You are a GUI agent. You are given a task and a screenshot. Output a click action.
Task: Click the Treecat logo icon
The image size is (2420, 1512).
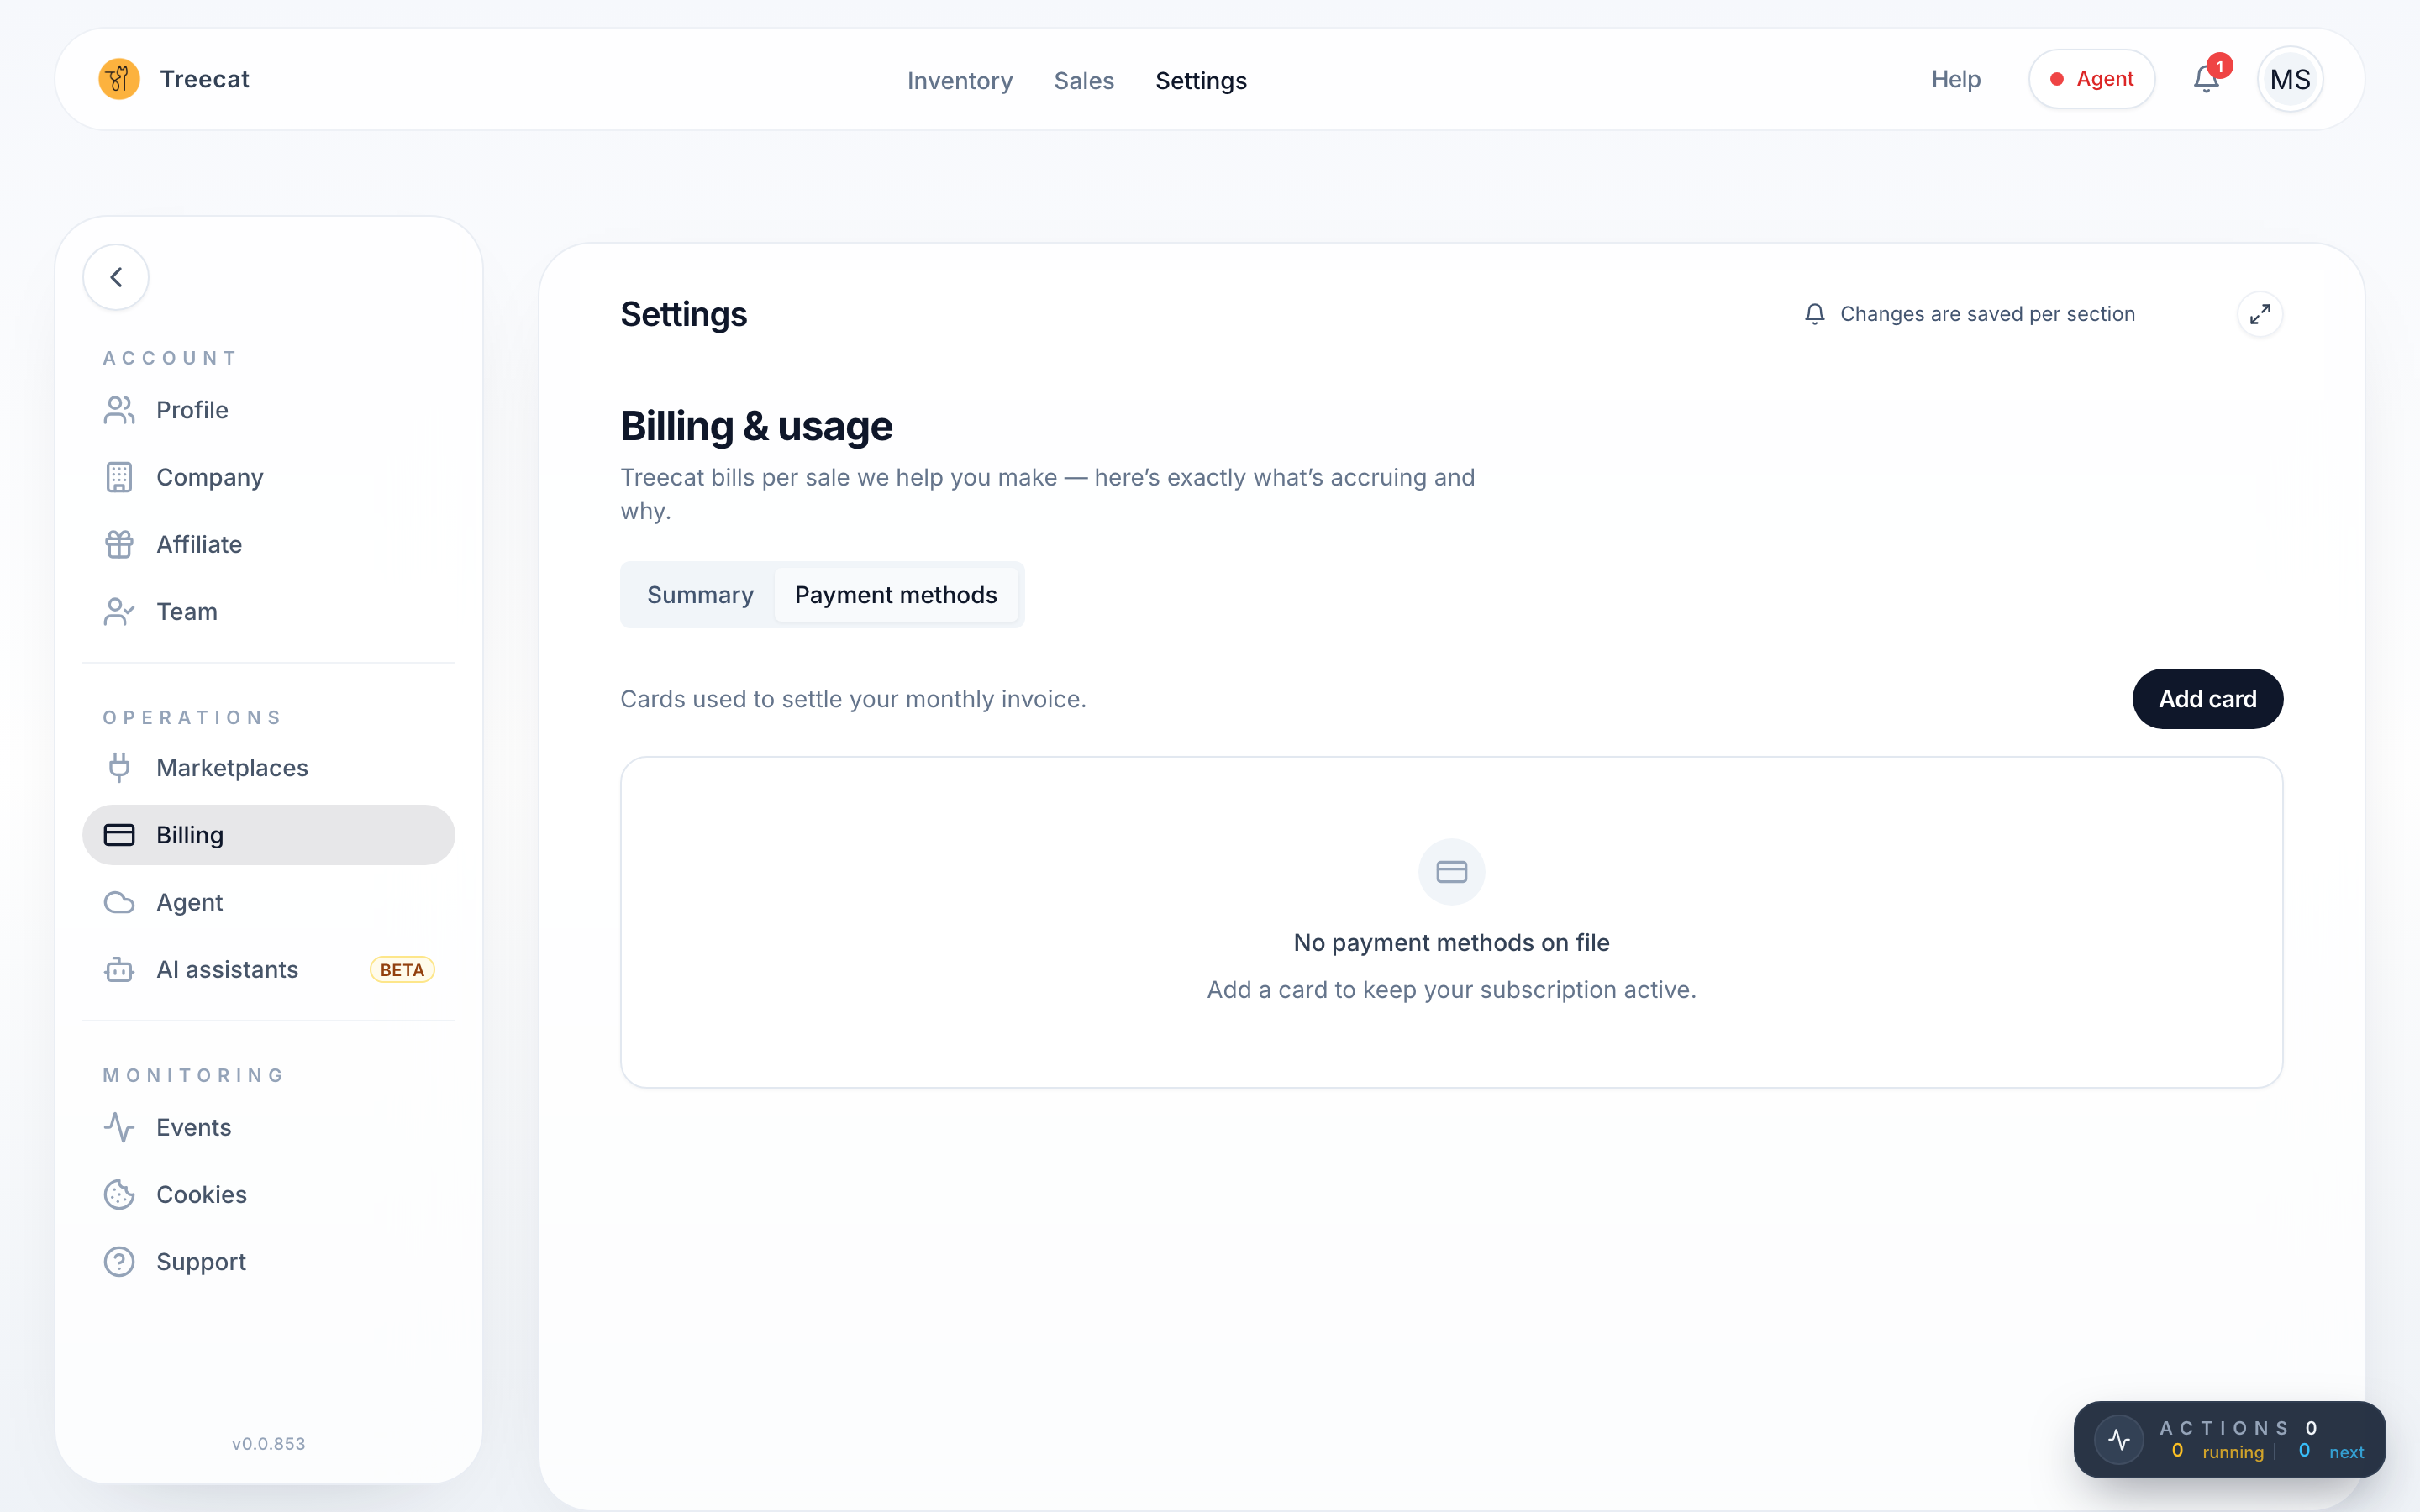tap(119, 79)
